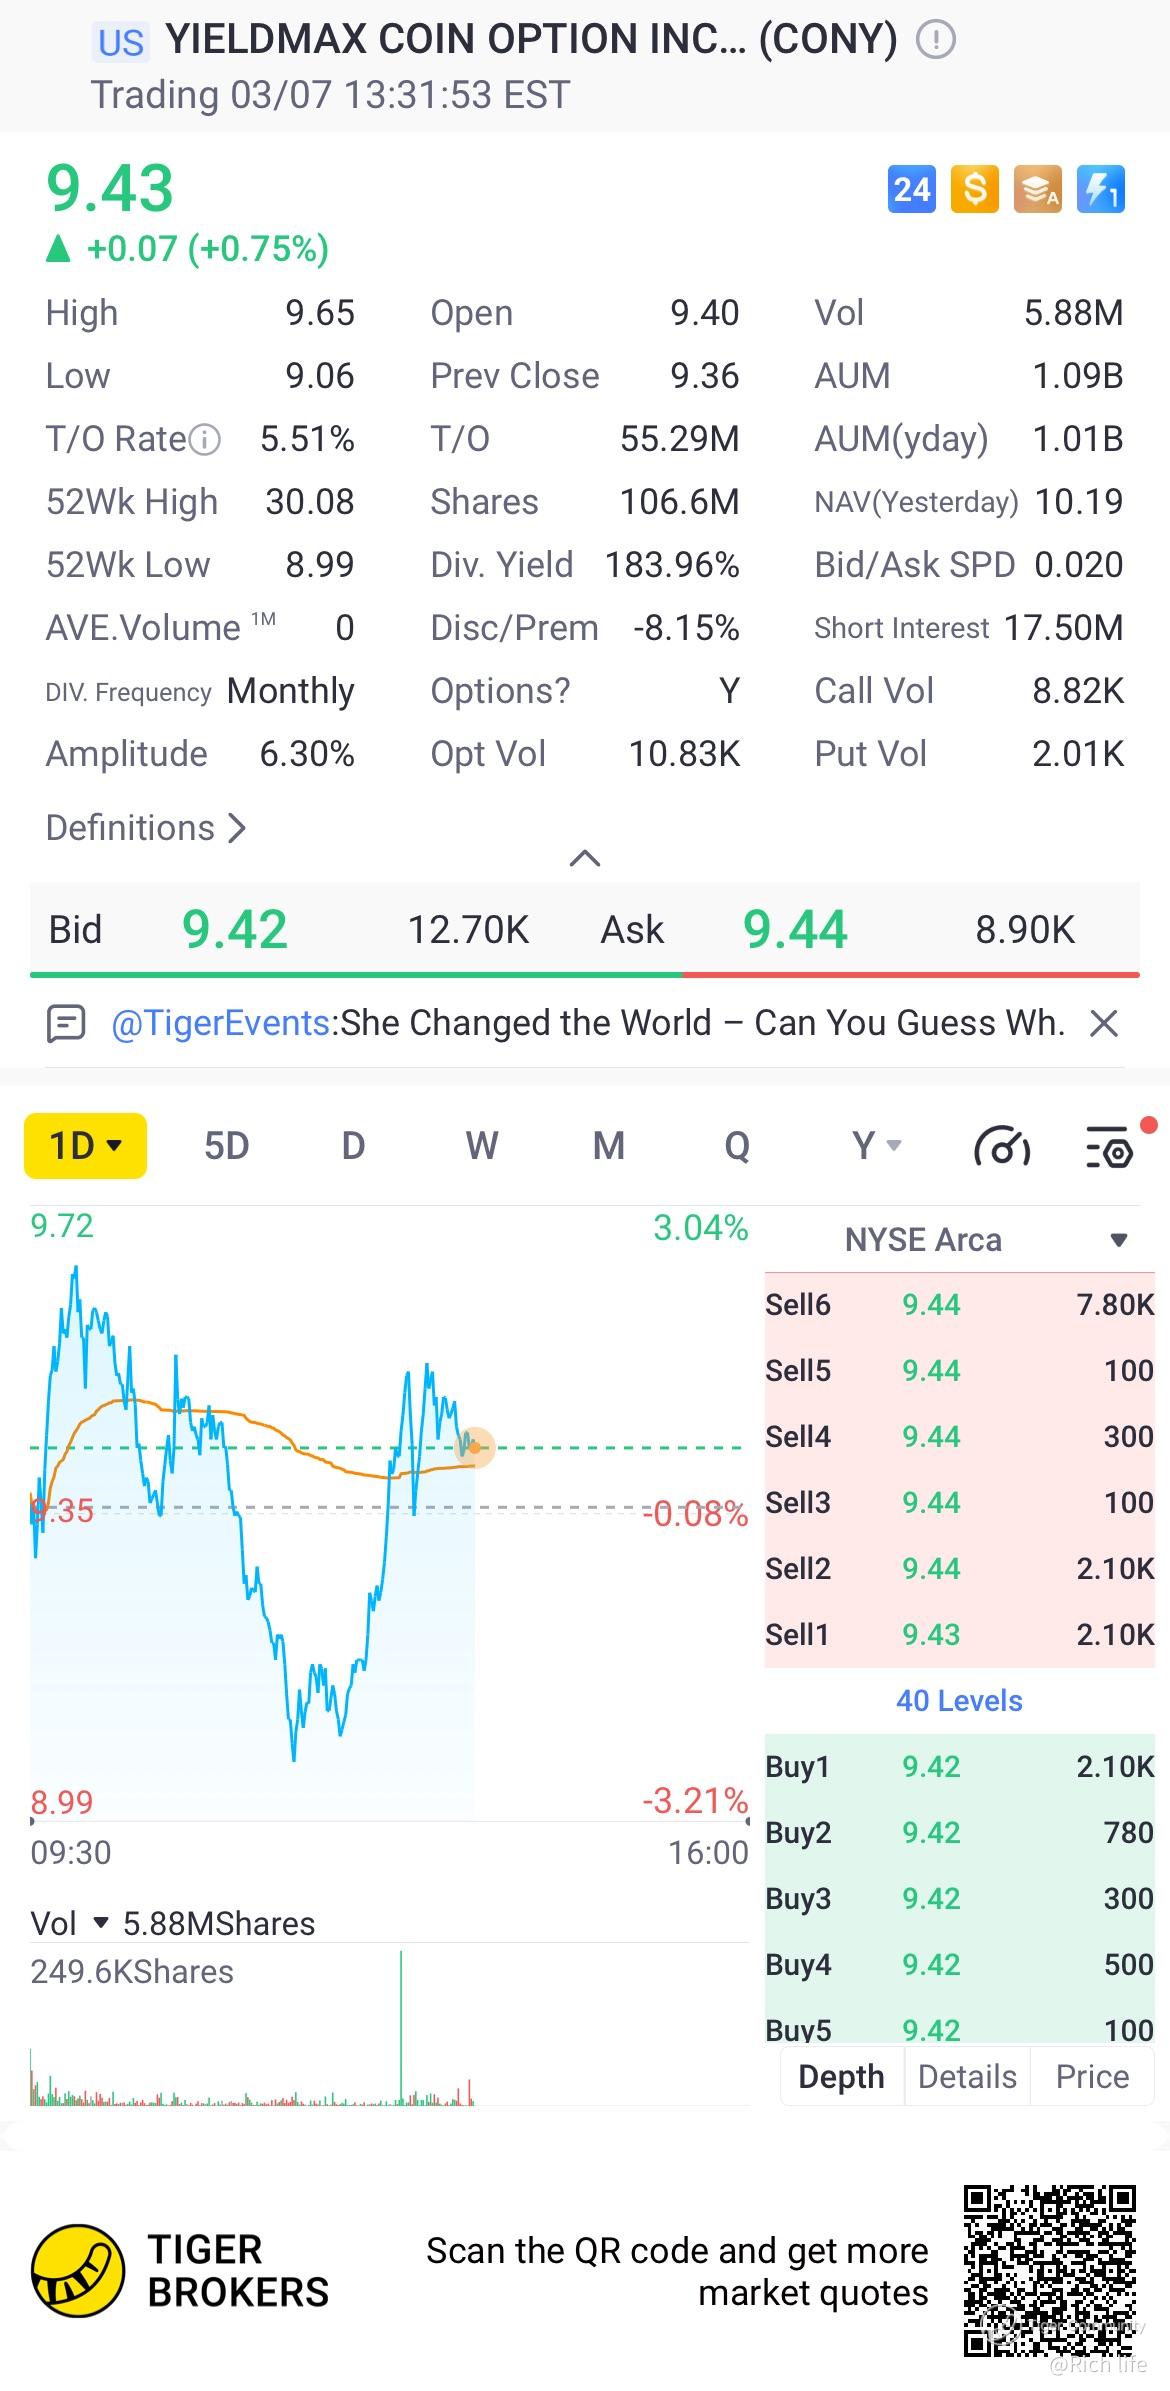The image size is (1170, 2391).
Task: Select the Depth tab
Action: (x=842, y=2077)
